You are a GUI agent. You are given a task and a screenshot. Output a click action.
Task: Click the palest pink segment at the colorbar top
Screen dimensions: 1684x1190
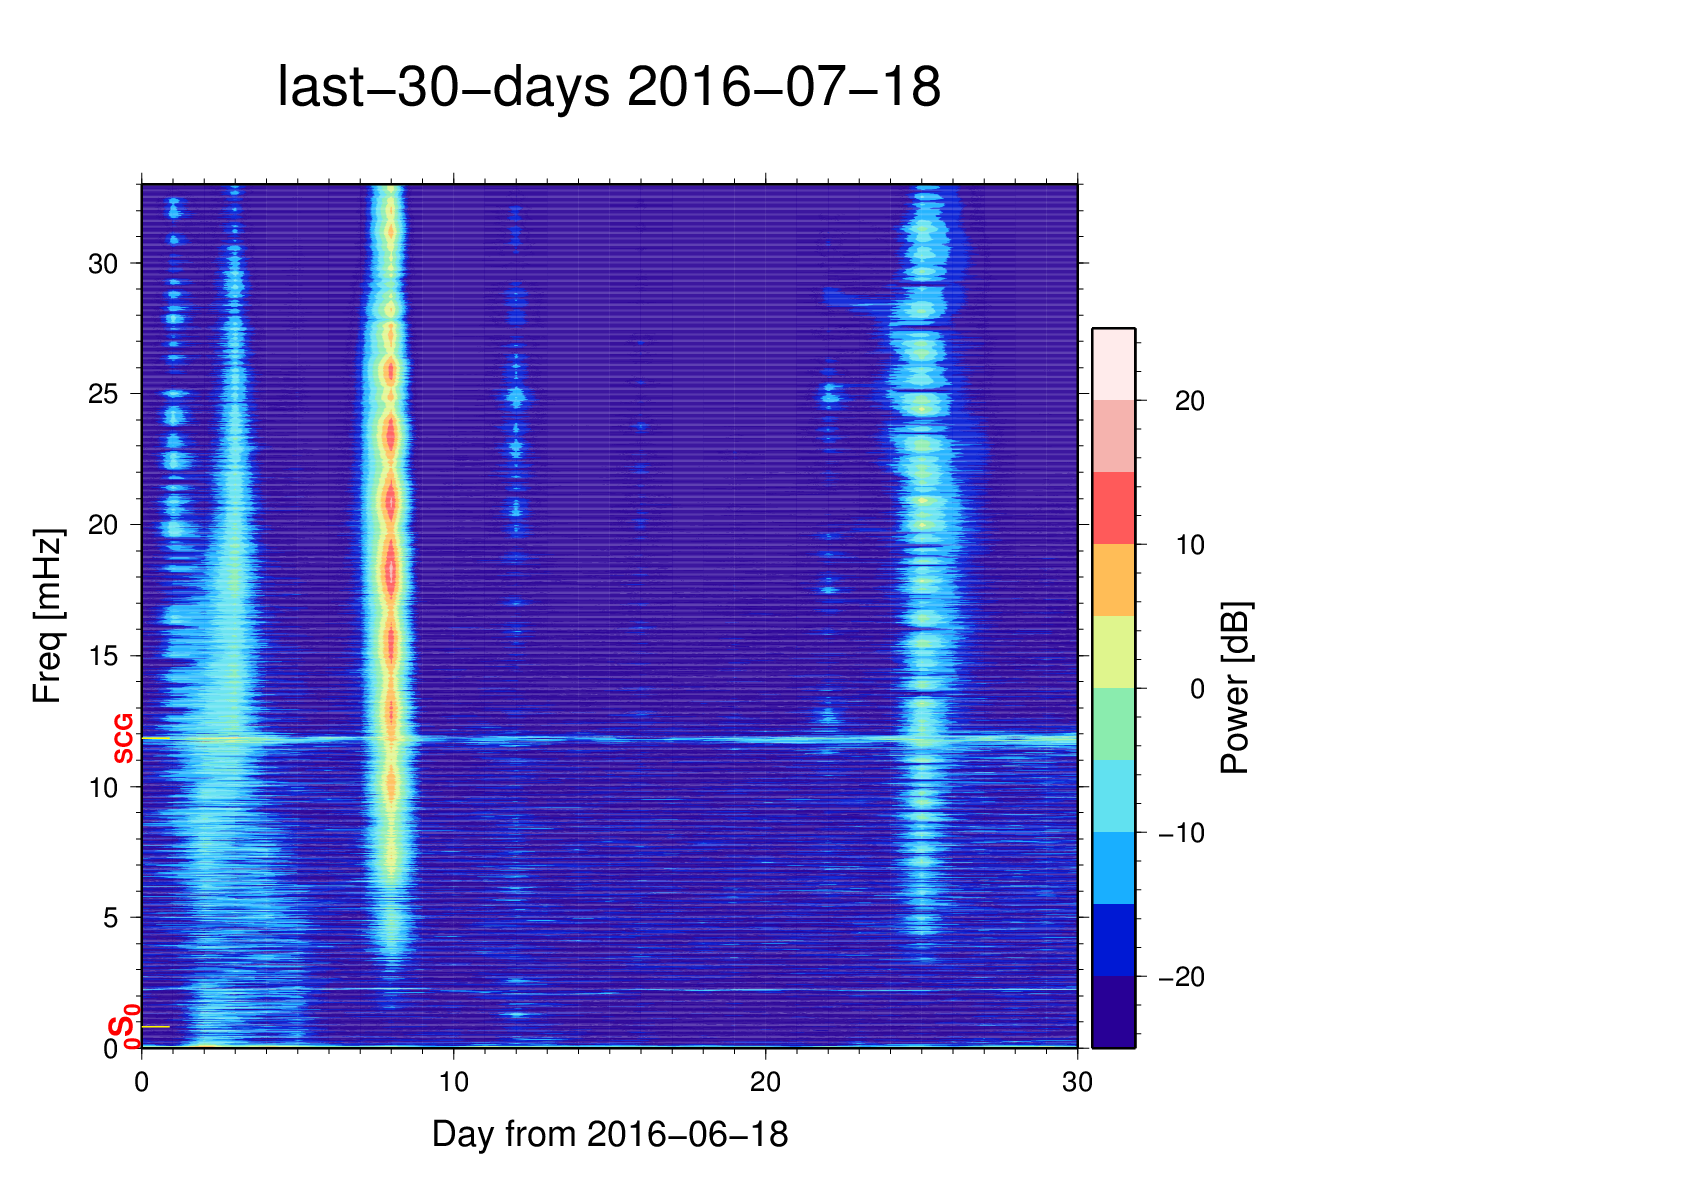[x=1113, y=364]
